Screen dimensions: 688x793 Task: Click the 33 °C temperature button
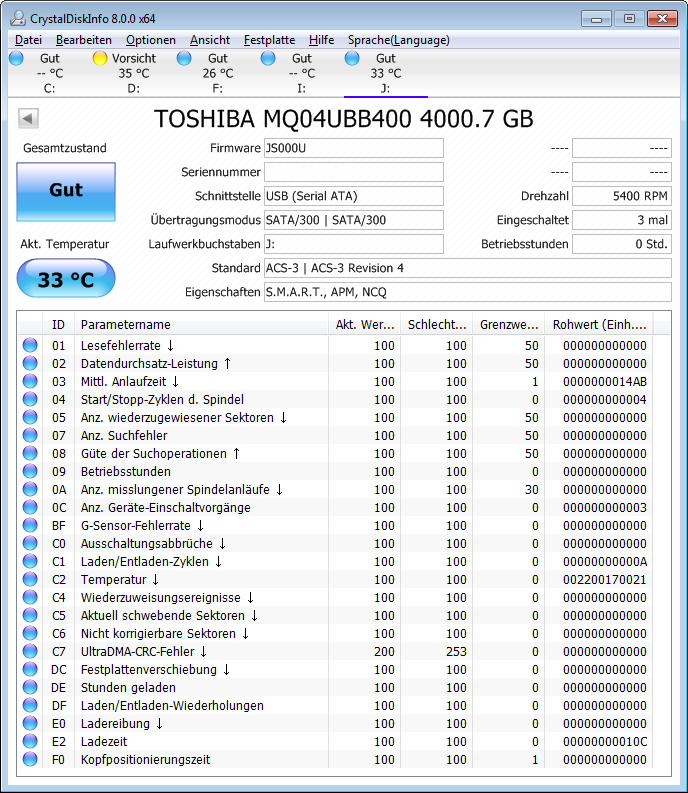pyautogui.click(x=66, y=278)
